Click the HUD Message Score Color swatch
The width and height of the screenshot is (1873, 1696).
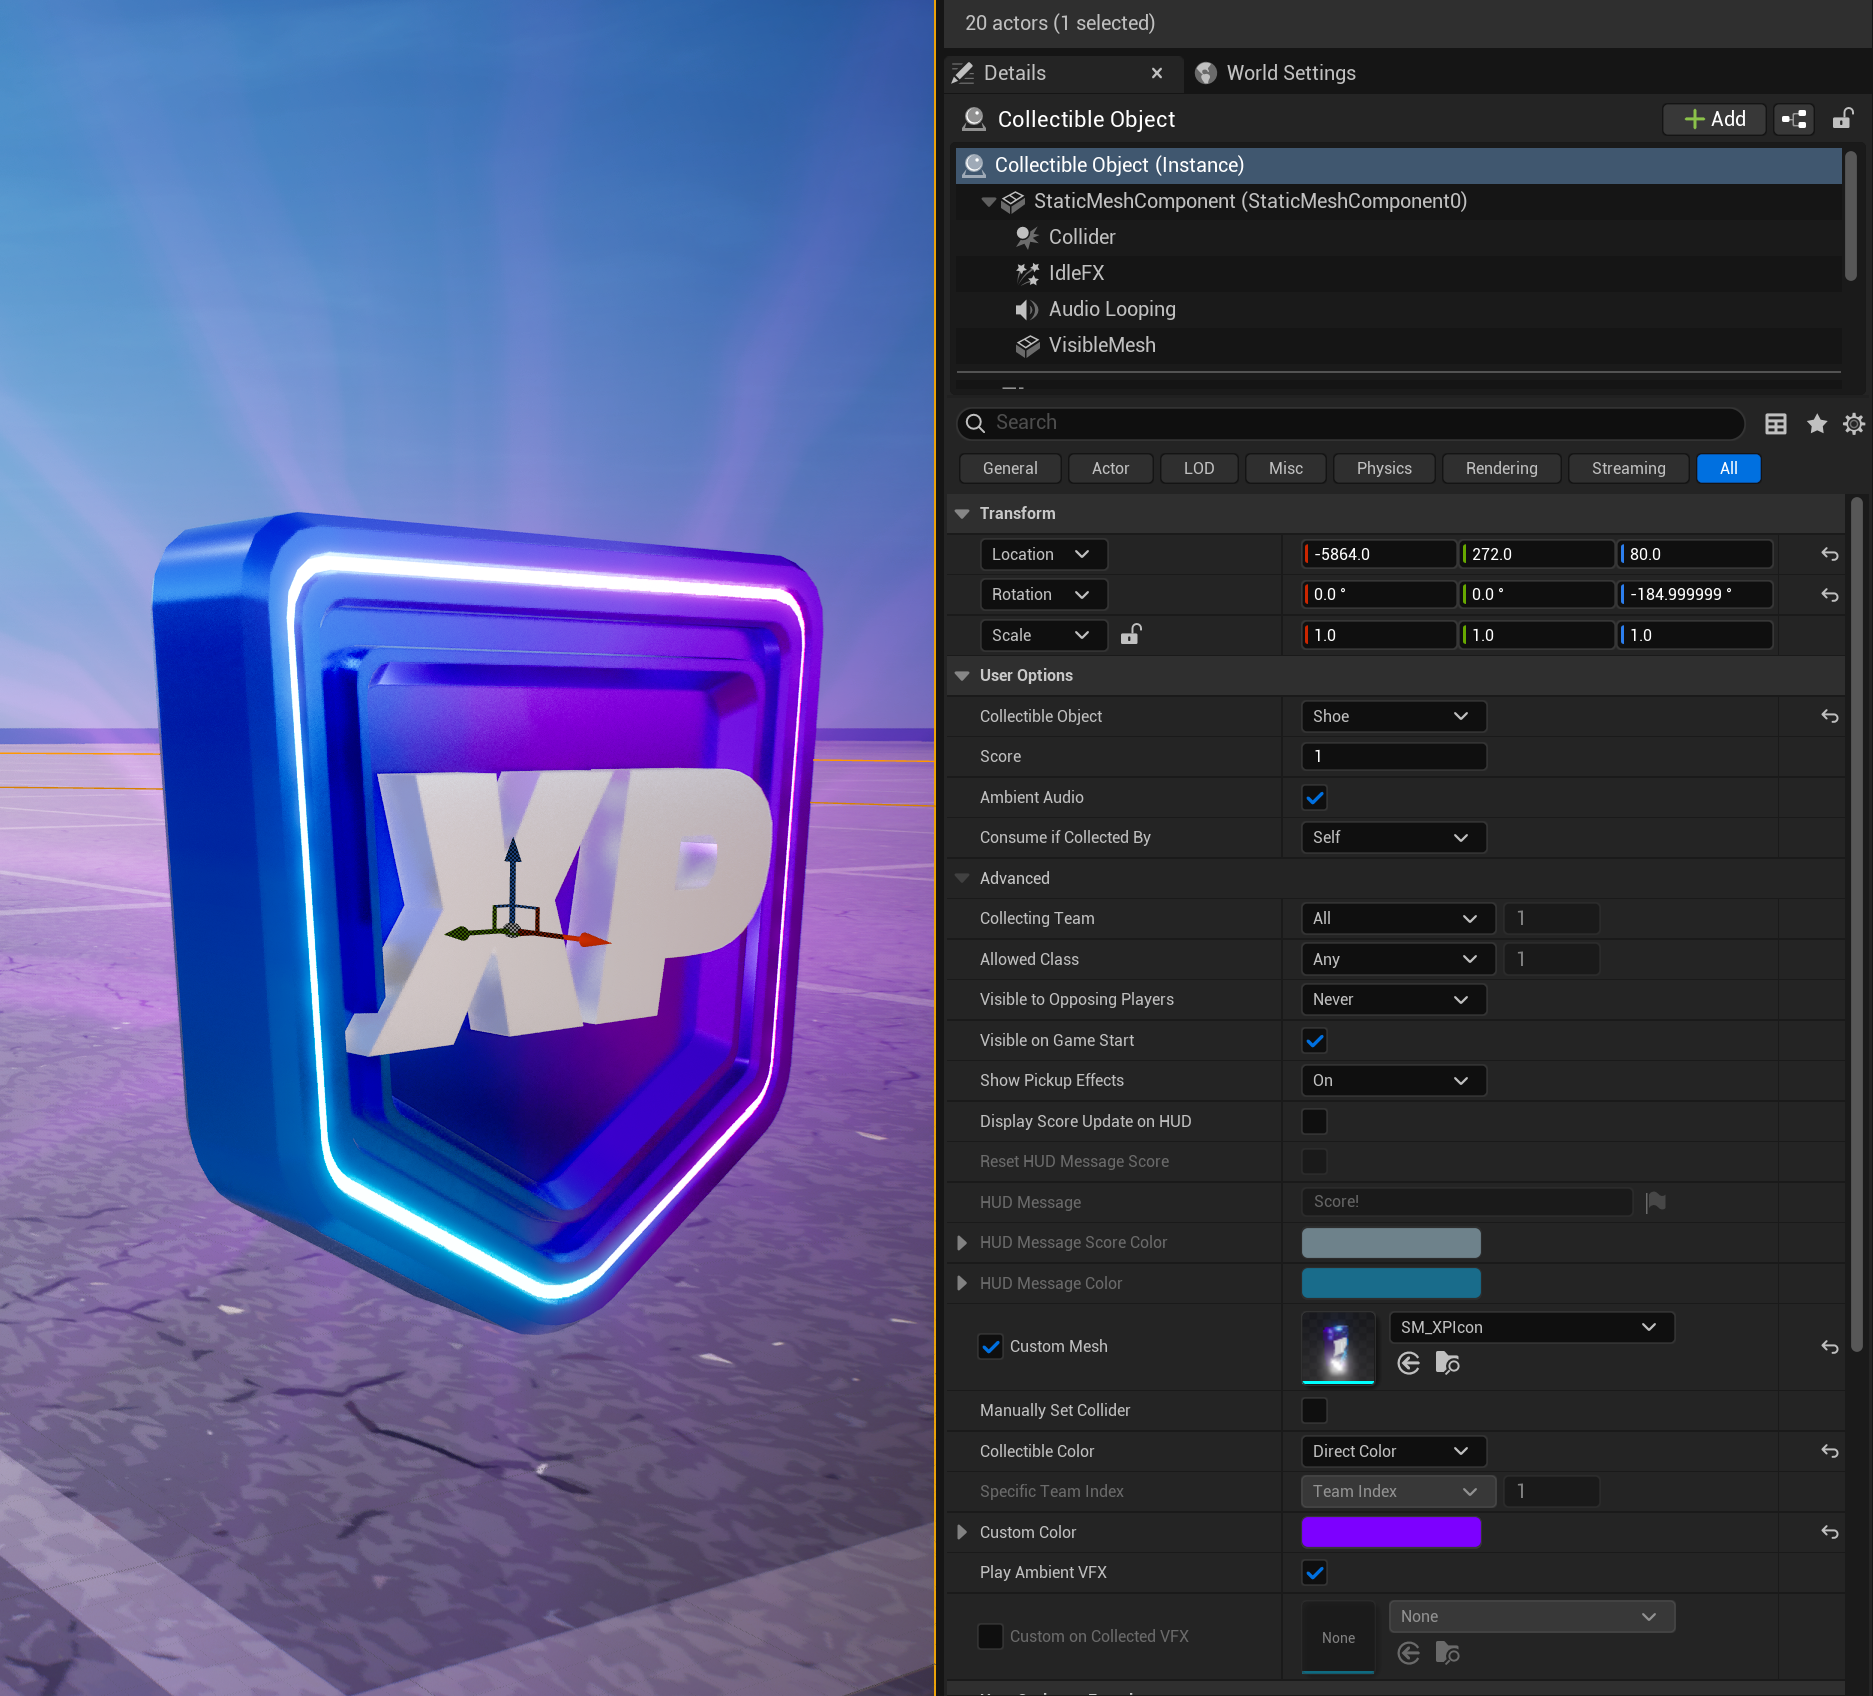pyautogui.click(x=1391, y=1242)
